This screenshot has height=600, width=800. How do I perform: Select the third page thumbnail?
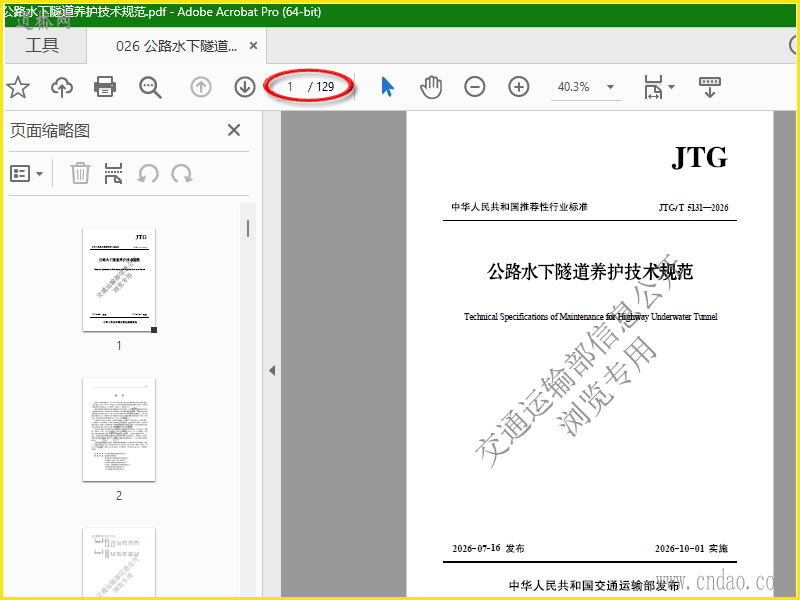(x=119, y=563)
